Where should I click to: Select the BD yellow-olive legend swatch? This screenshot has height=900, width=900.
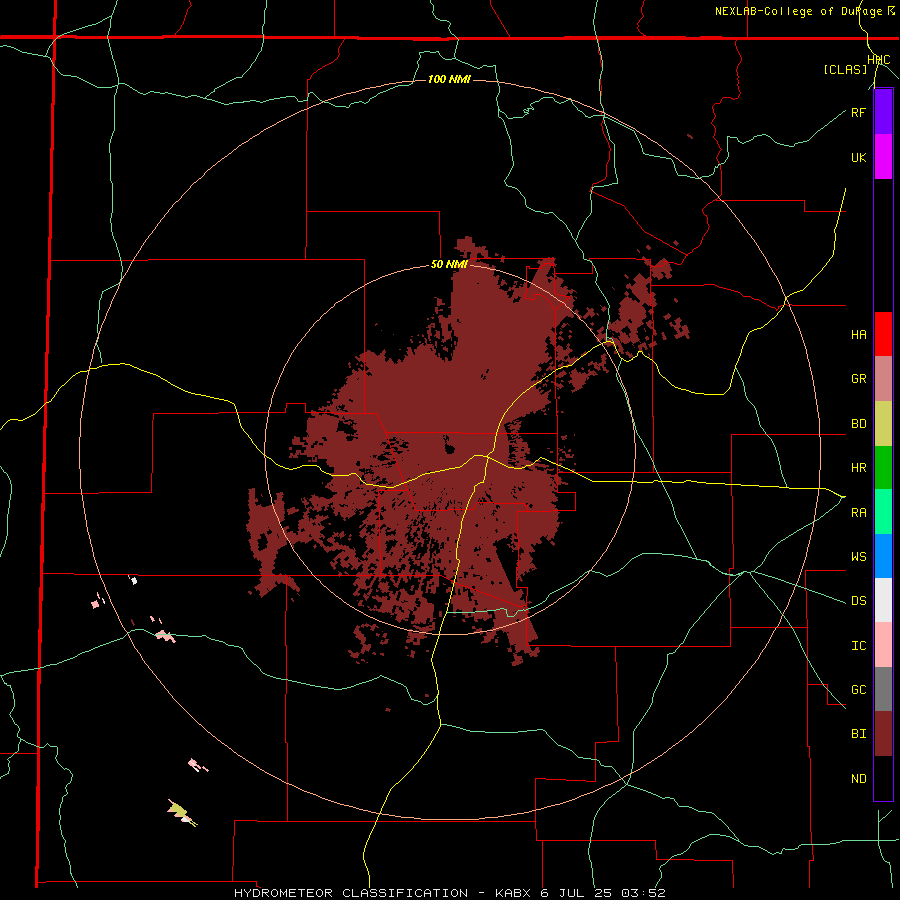883,423
